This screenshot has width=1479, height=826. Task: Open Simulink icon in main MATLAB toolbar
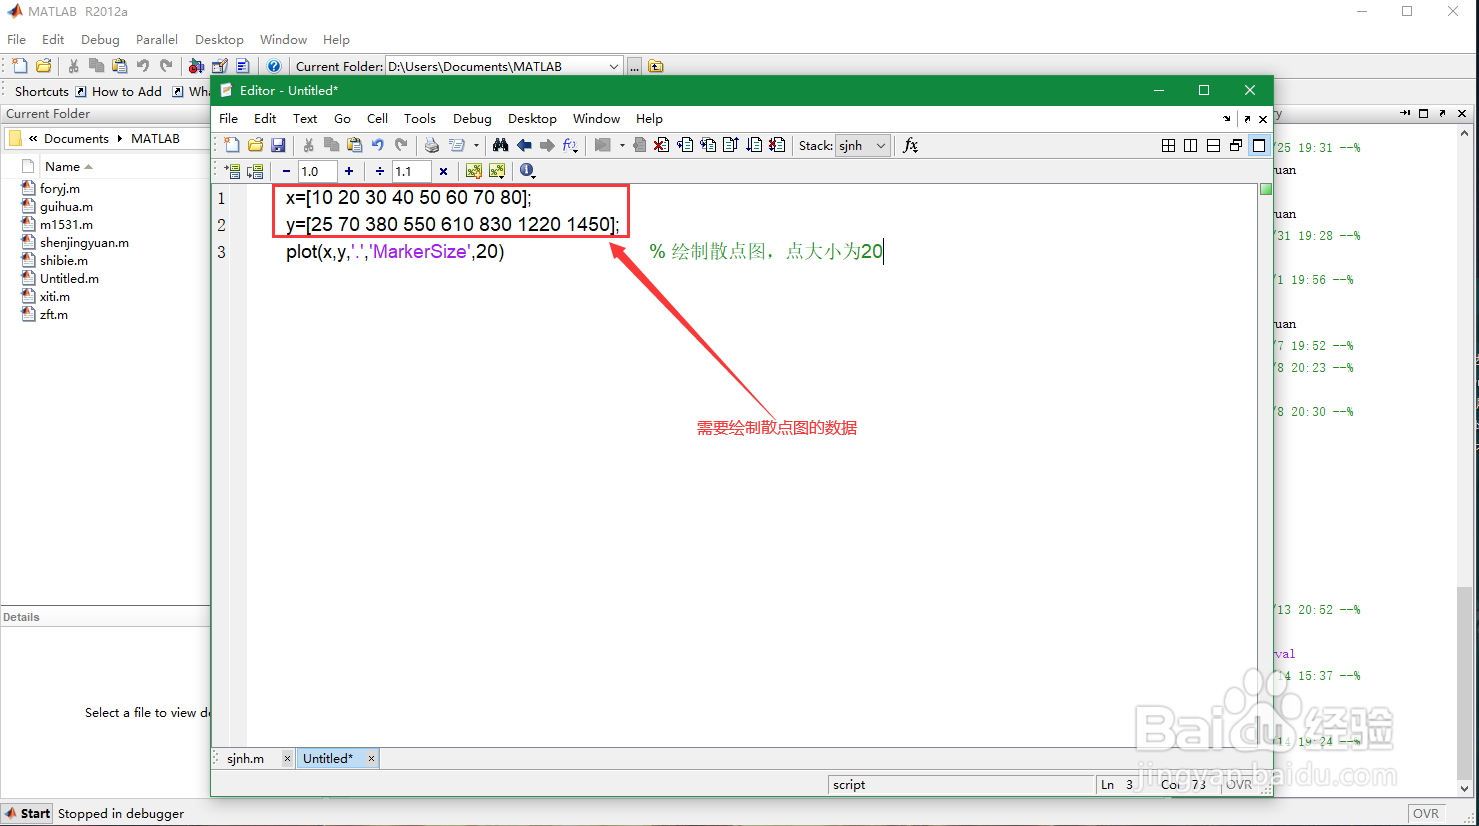pos(196,66)
